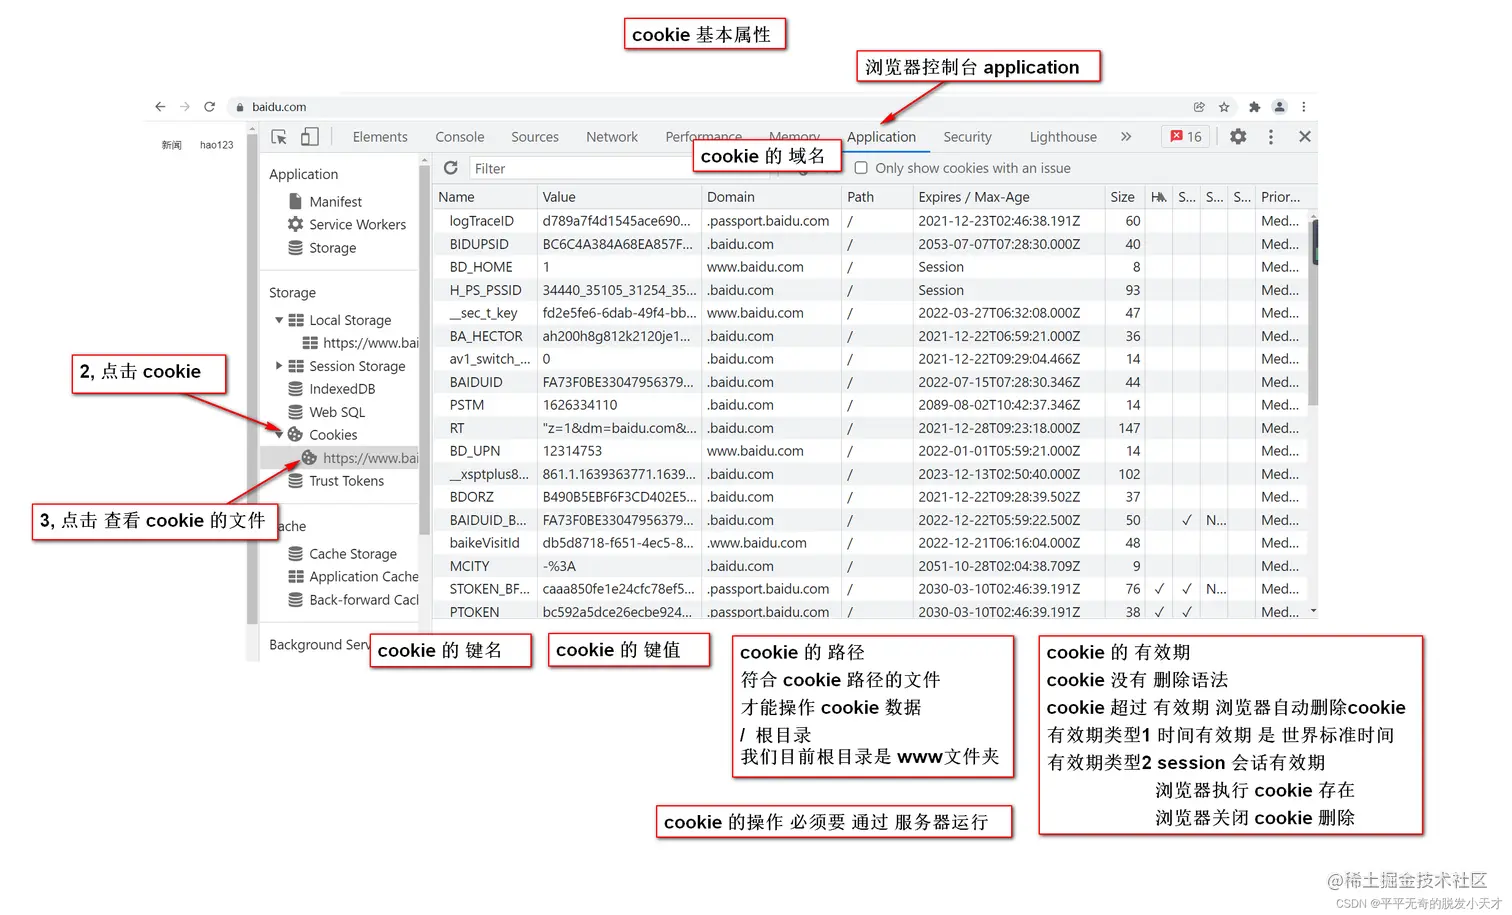
Task: Switch to the Sources tab
Action: tap(535, 137)
